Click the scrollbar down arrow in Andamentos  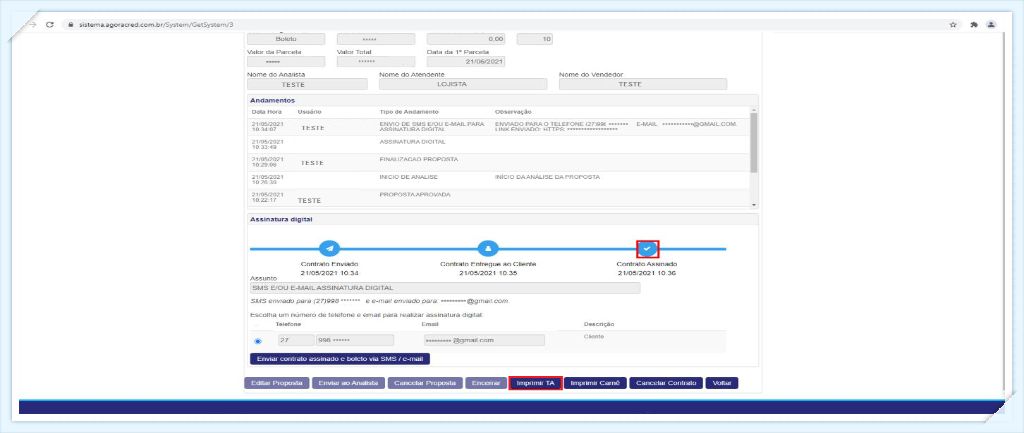754,204
